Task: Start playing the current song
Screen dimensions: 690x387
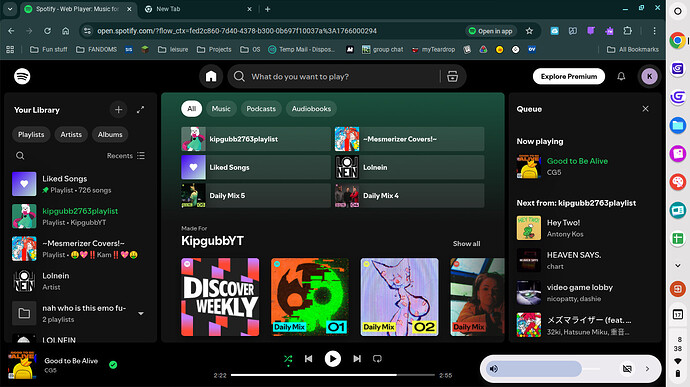Action: [x=333, y=359]
